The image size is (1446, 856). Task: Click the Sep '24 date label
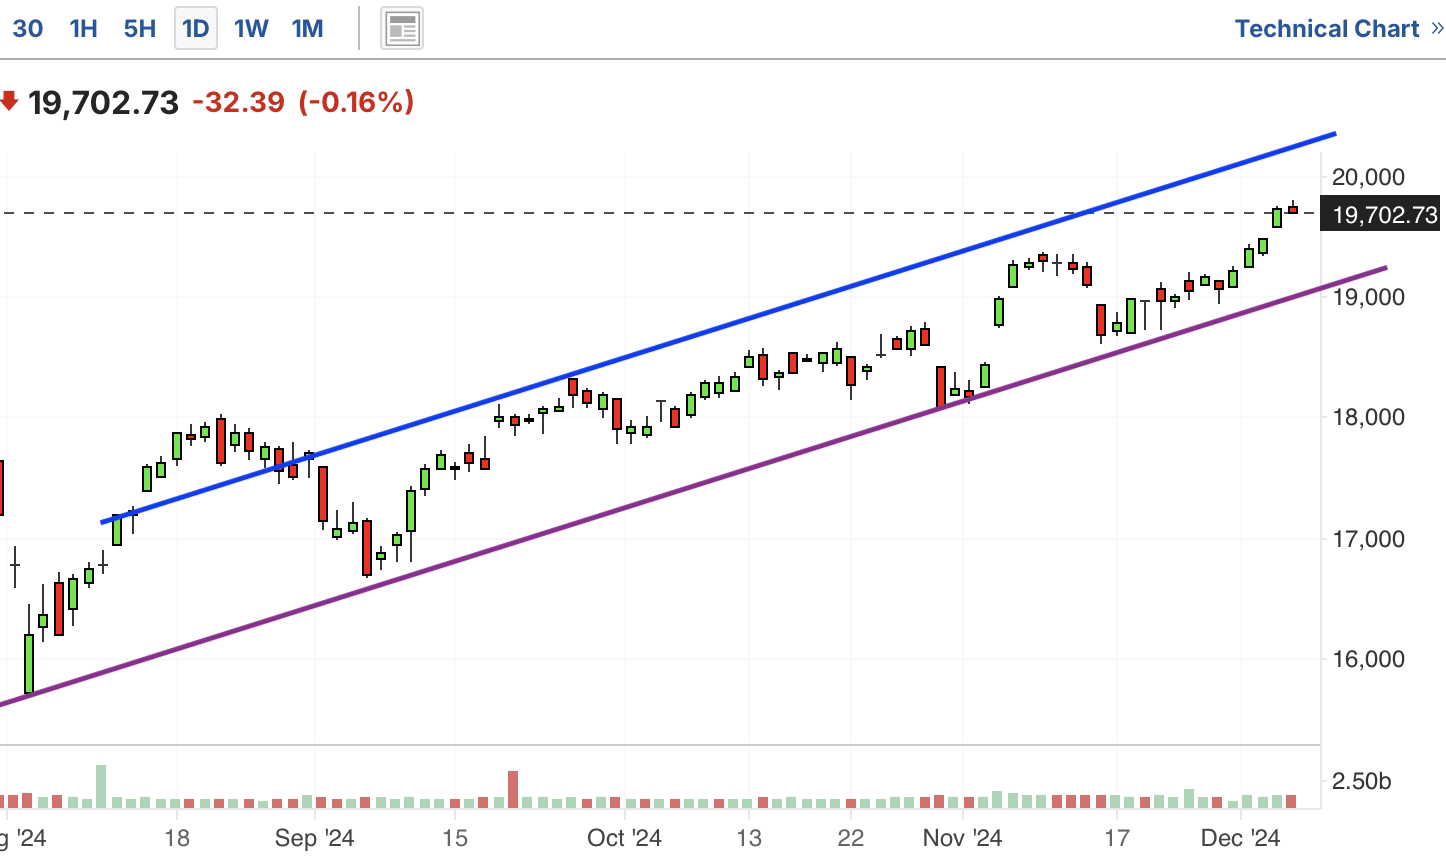[314, 837]
